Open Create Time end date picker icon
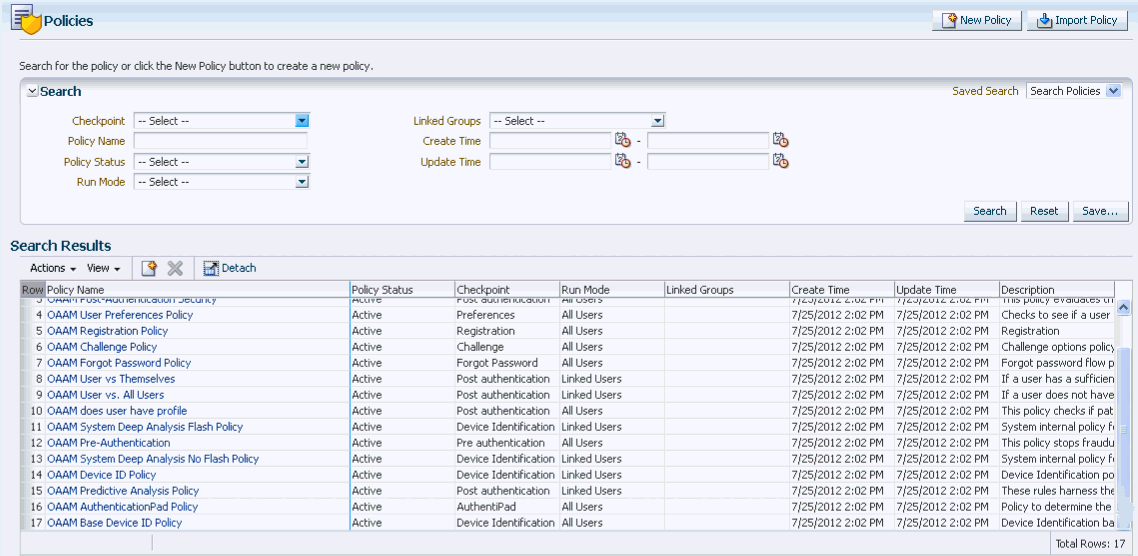The image size is (1138, 556). tap(780, 140)
